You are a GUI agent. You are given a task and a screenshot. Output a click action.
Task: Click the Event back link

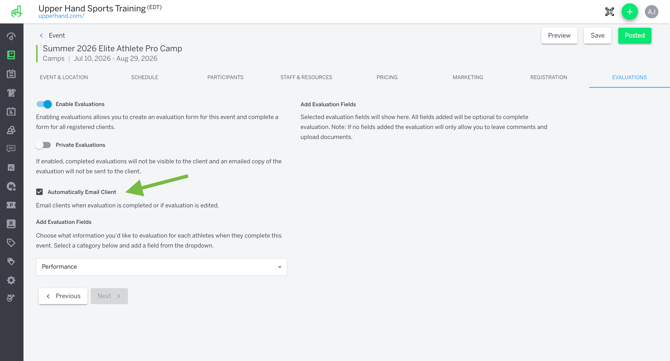56,35
